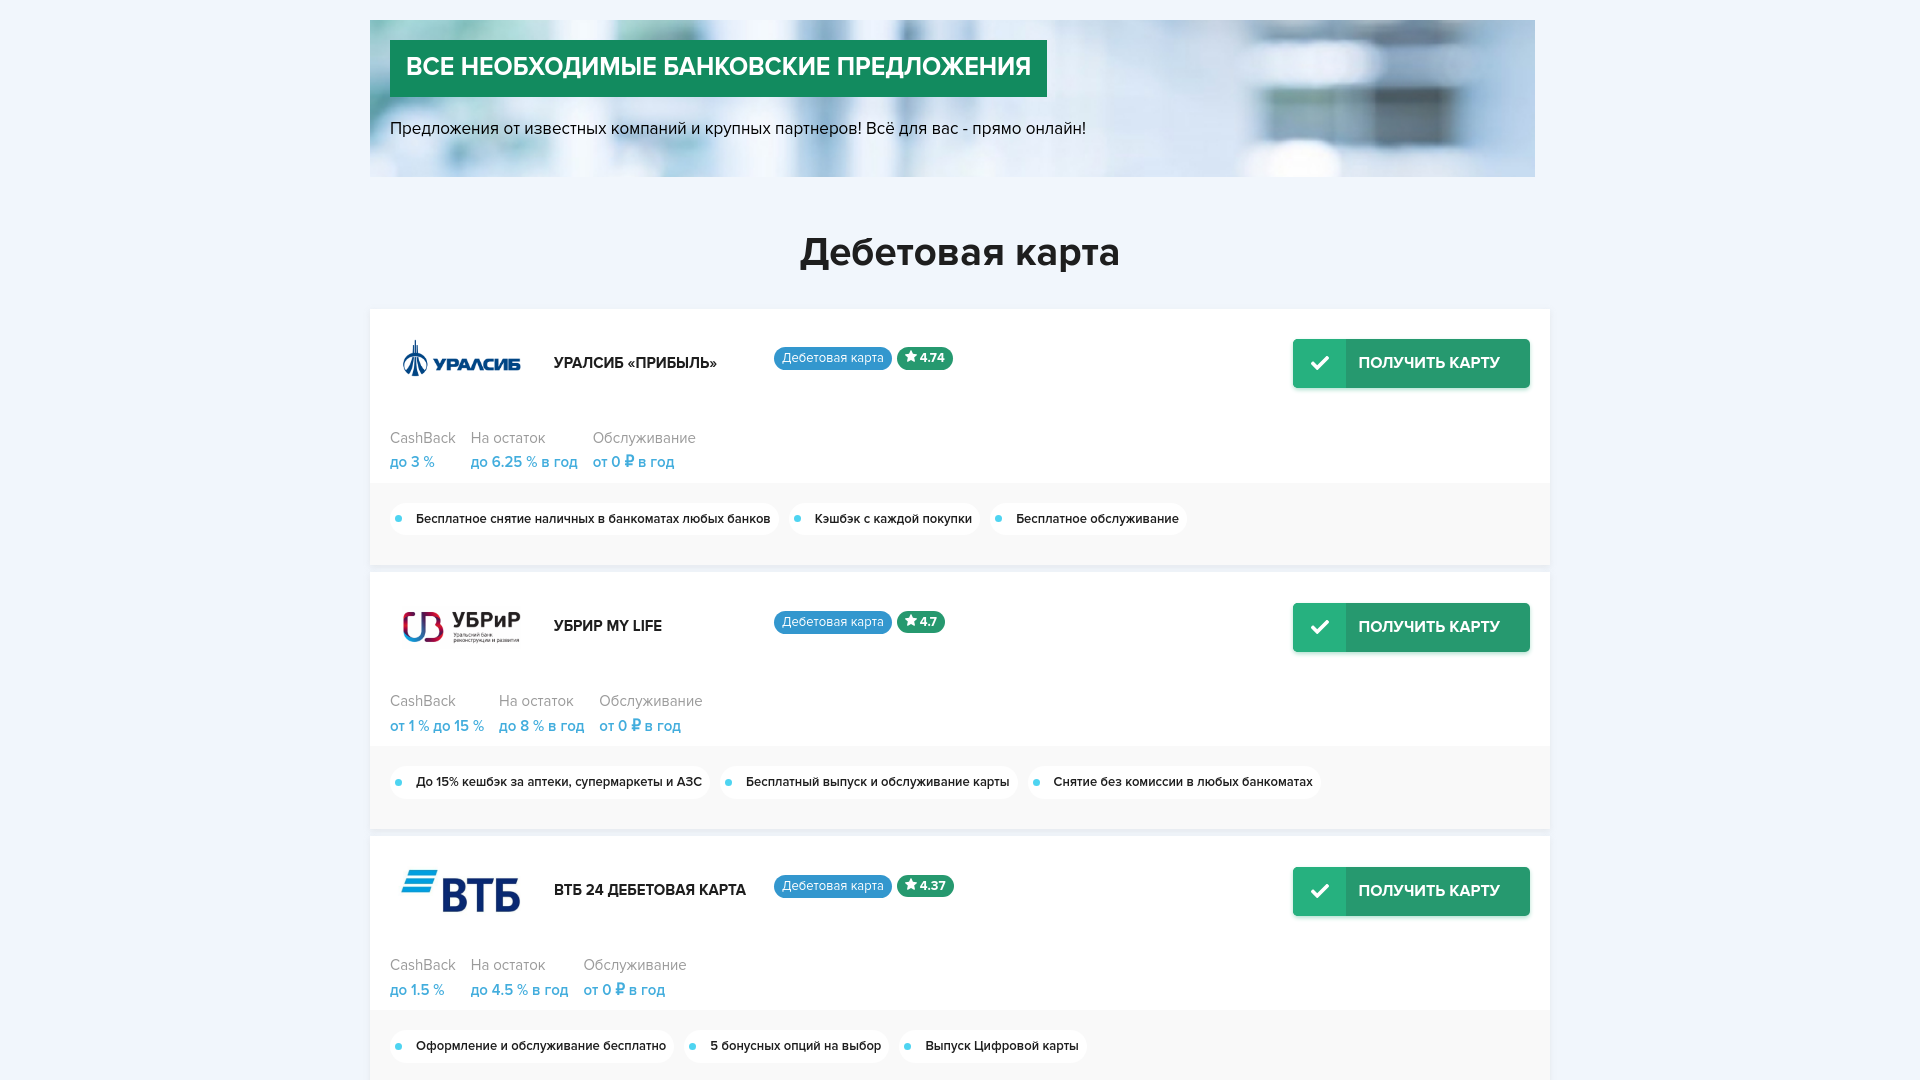The width and height of the screenshot is (1920, 1080).
Task: Click Снятие без комиссии в любых банкоматах
Action: [x=1174, y=782]
